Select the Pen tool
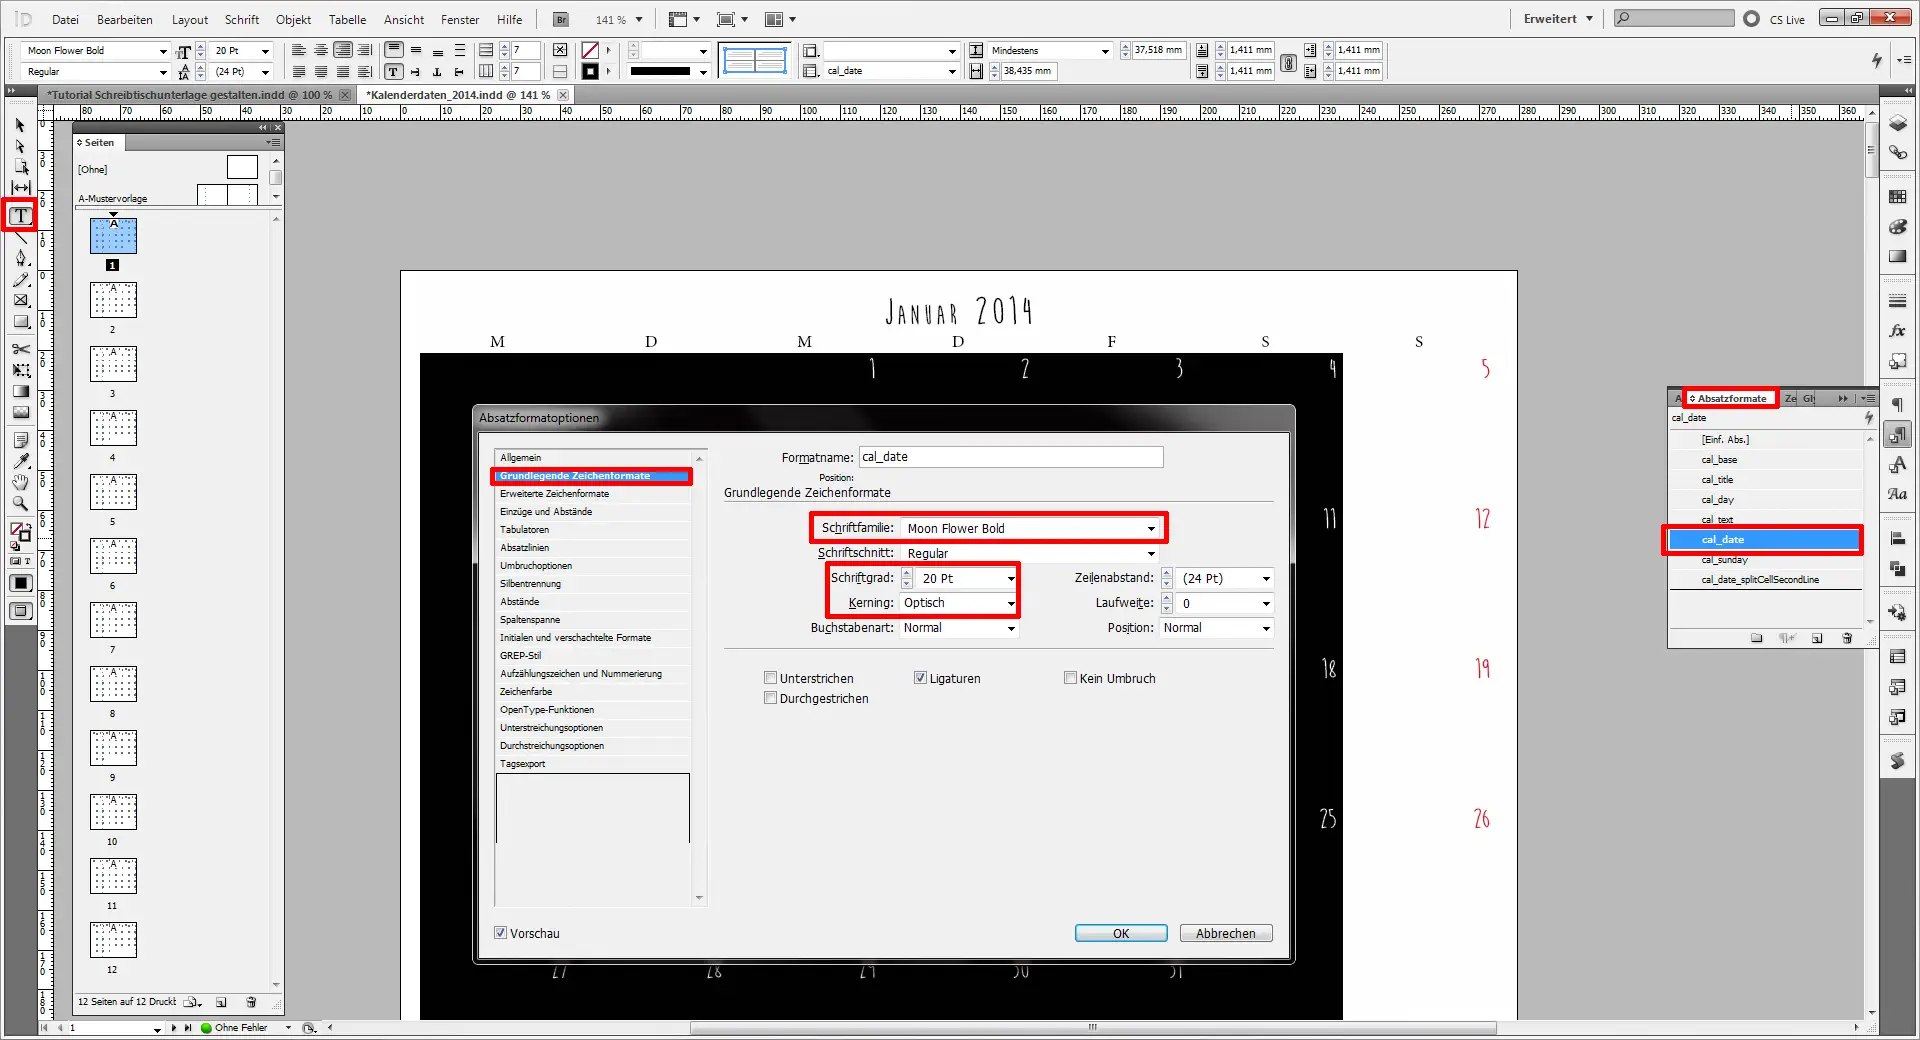 19,258
